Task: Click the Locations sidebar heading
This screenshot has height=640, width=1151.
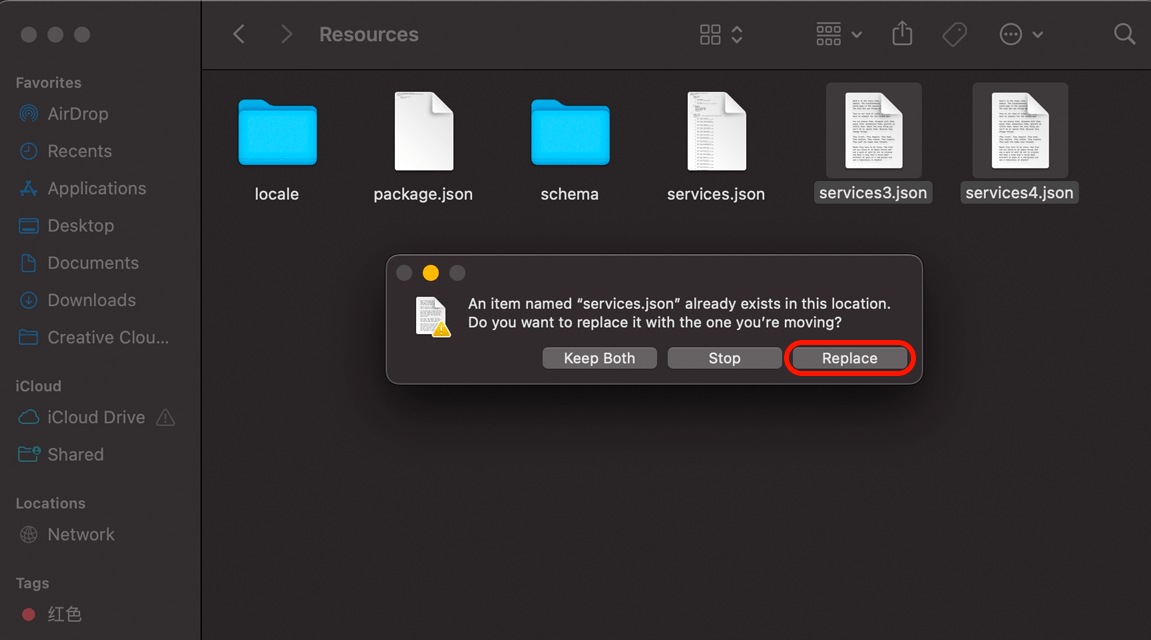Action: coord(51,503)
